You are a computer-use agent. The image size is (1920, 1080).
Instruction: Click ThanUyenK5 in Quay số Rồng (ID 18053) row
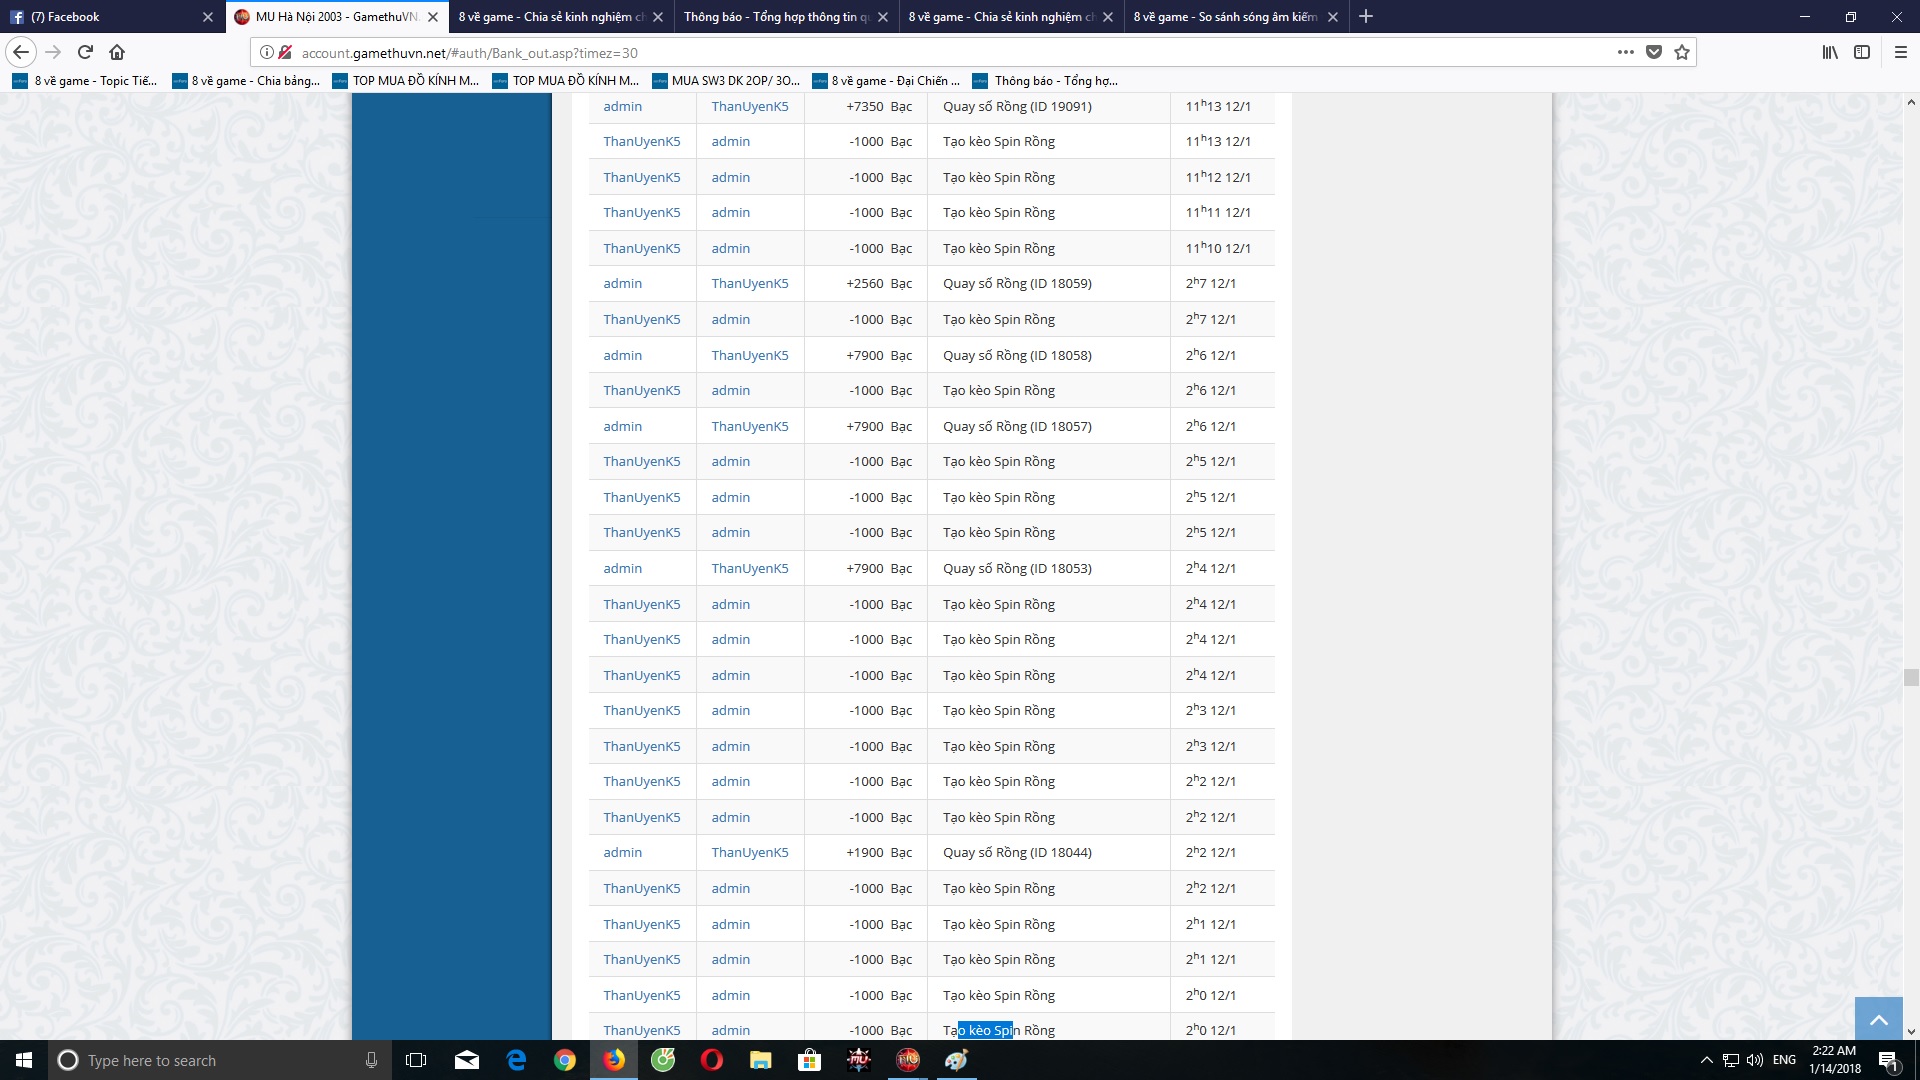pos(750,568)
